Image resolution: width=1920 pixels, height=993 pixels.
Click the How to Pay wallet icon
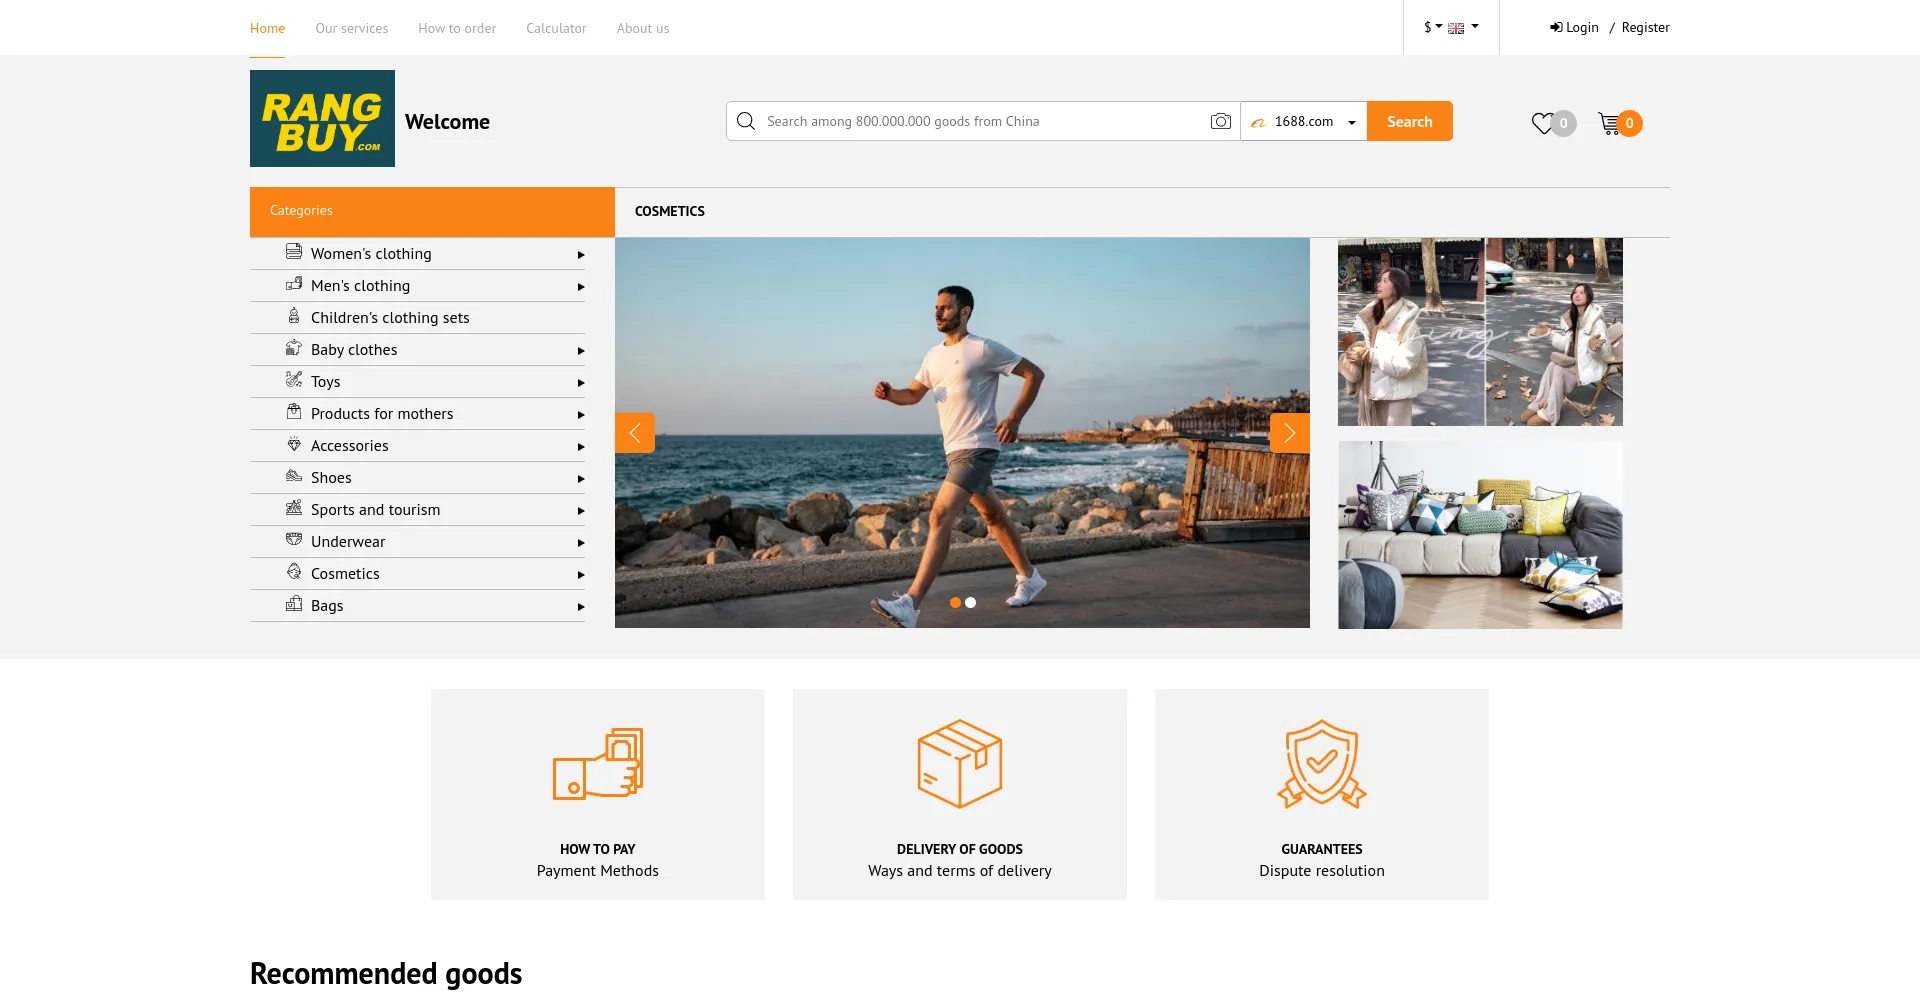(598, 763)
